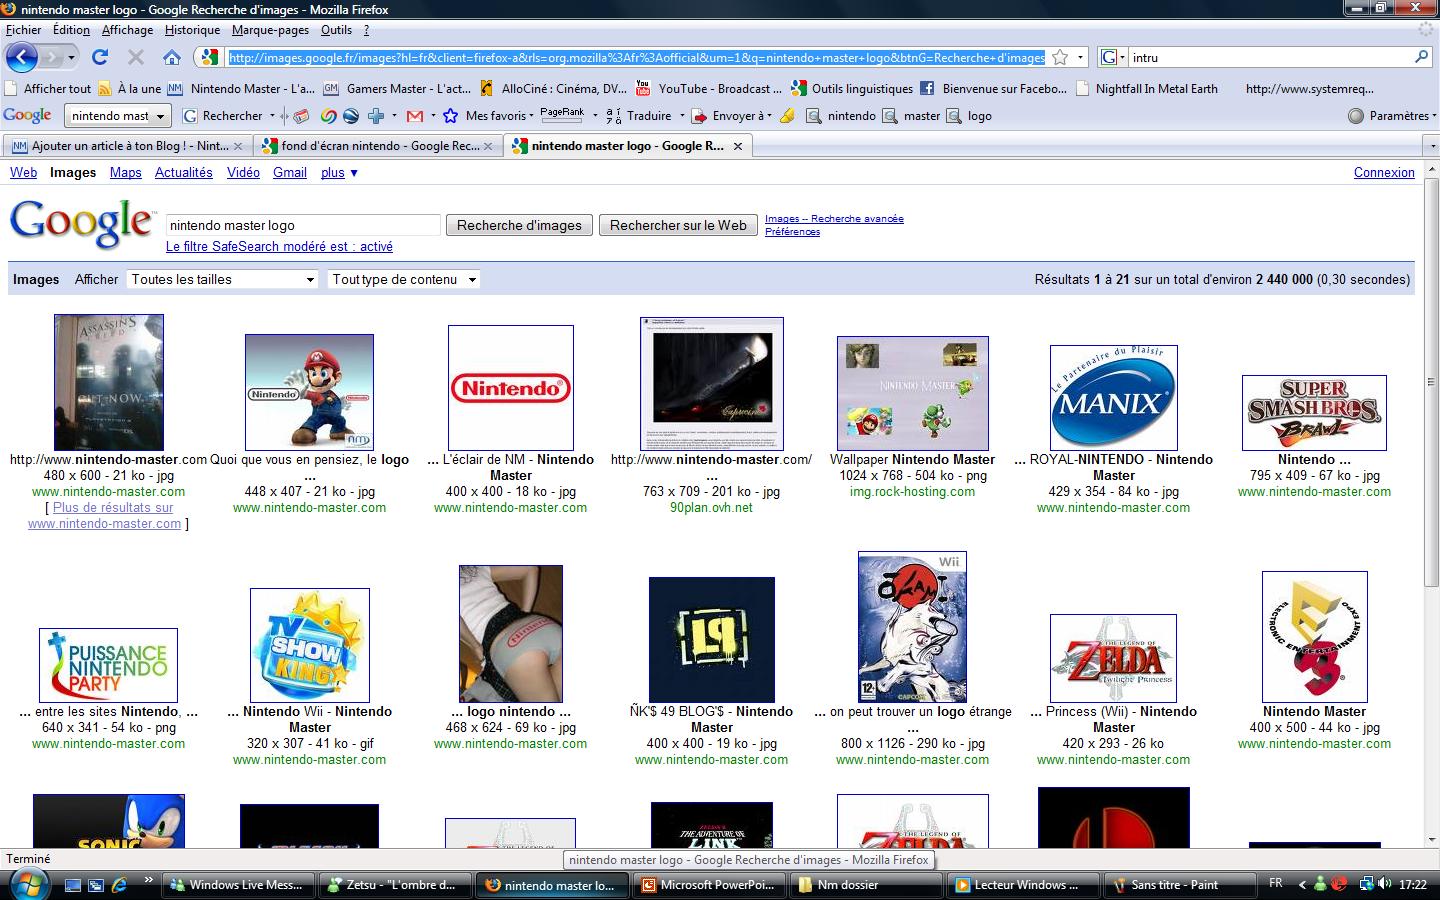Open the Facebook bookmark 'Bienvenue sur Facebo...'
Image resolution: width=1440 pixels, height=900 pixels.
[994, 88]
